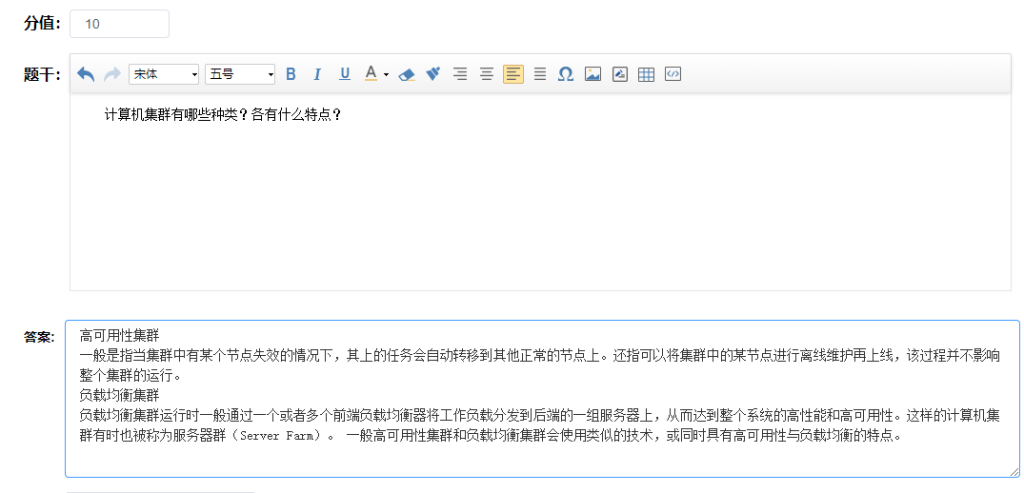
Task: Click the highlighted left-align button
Action: click(513, 75)
